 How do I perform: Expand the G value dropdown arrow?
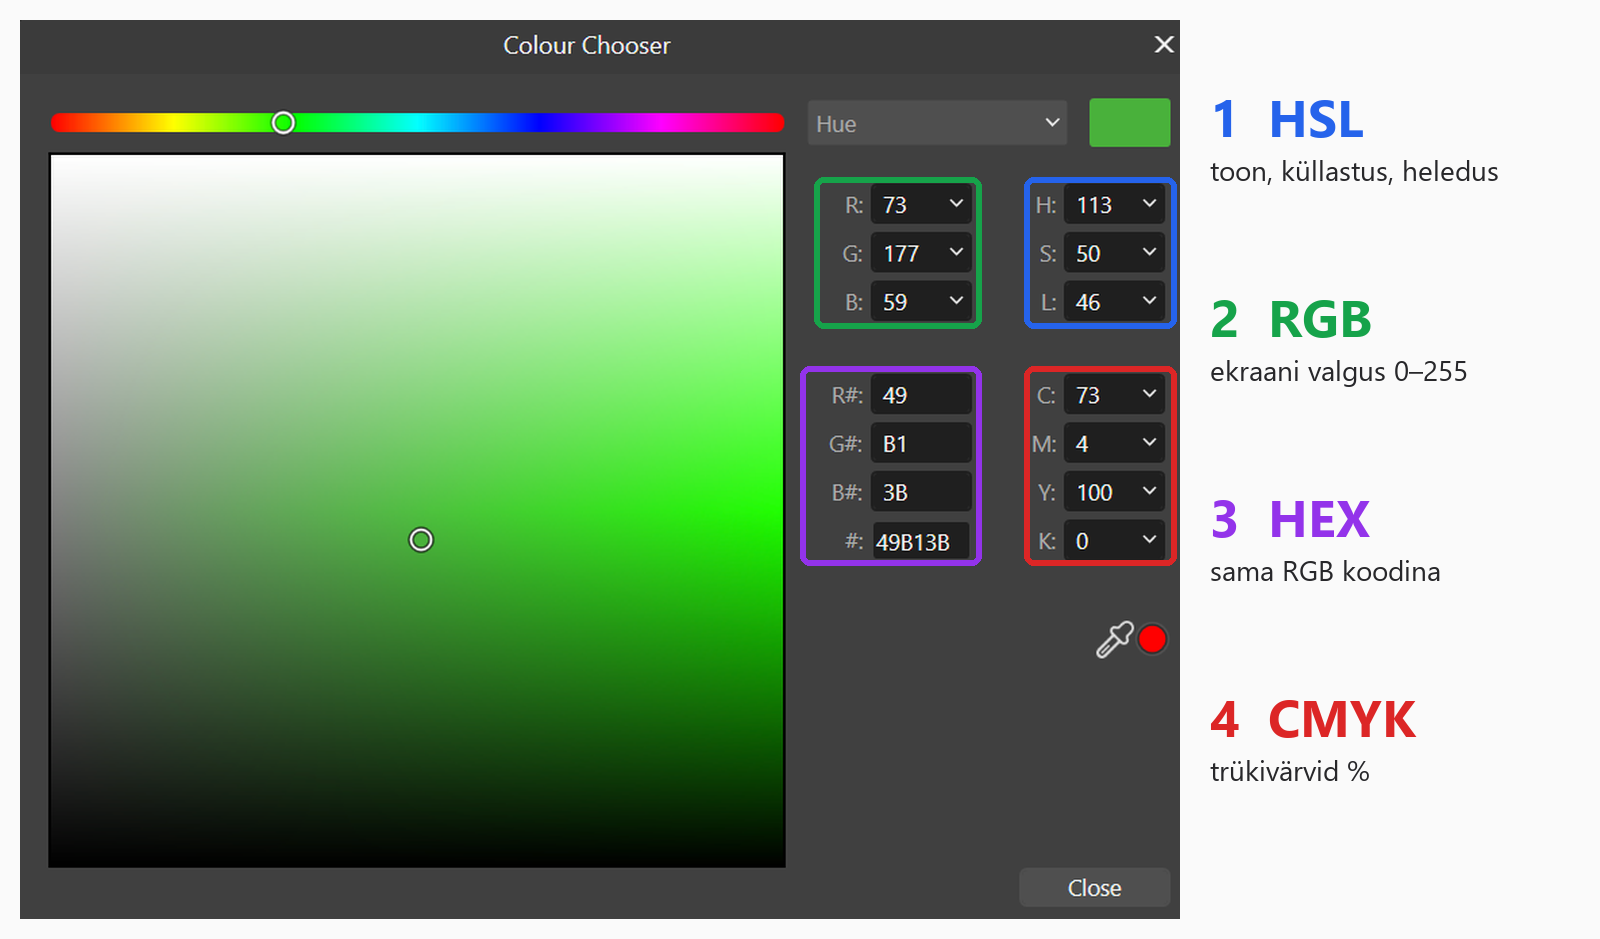click(956, 252)
